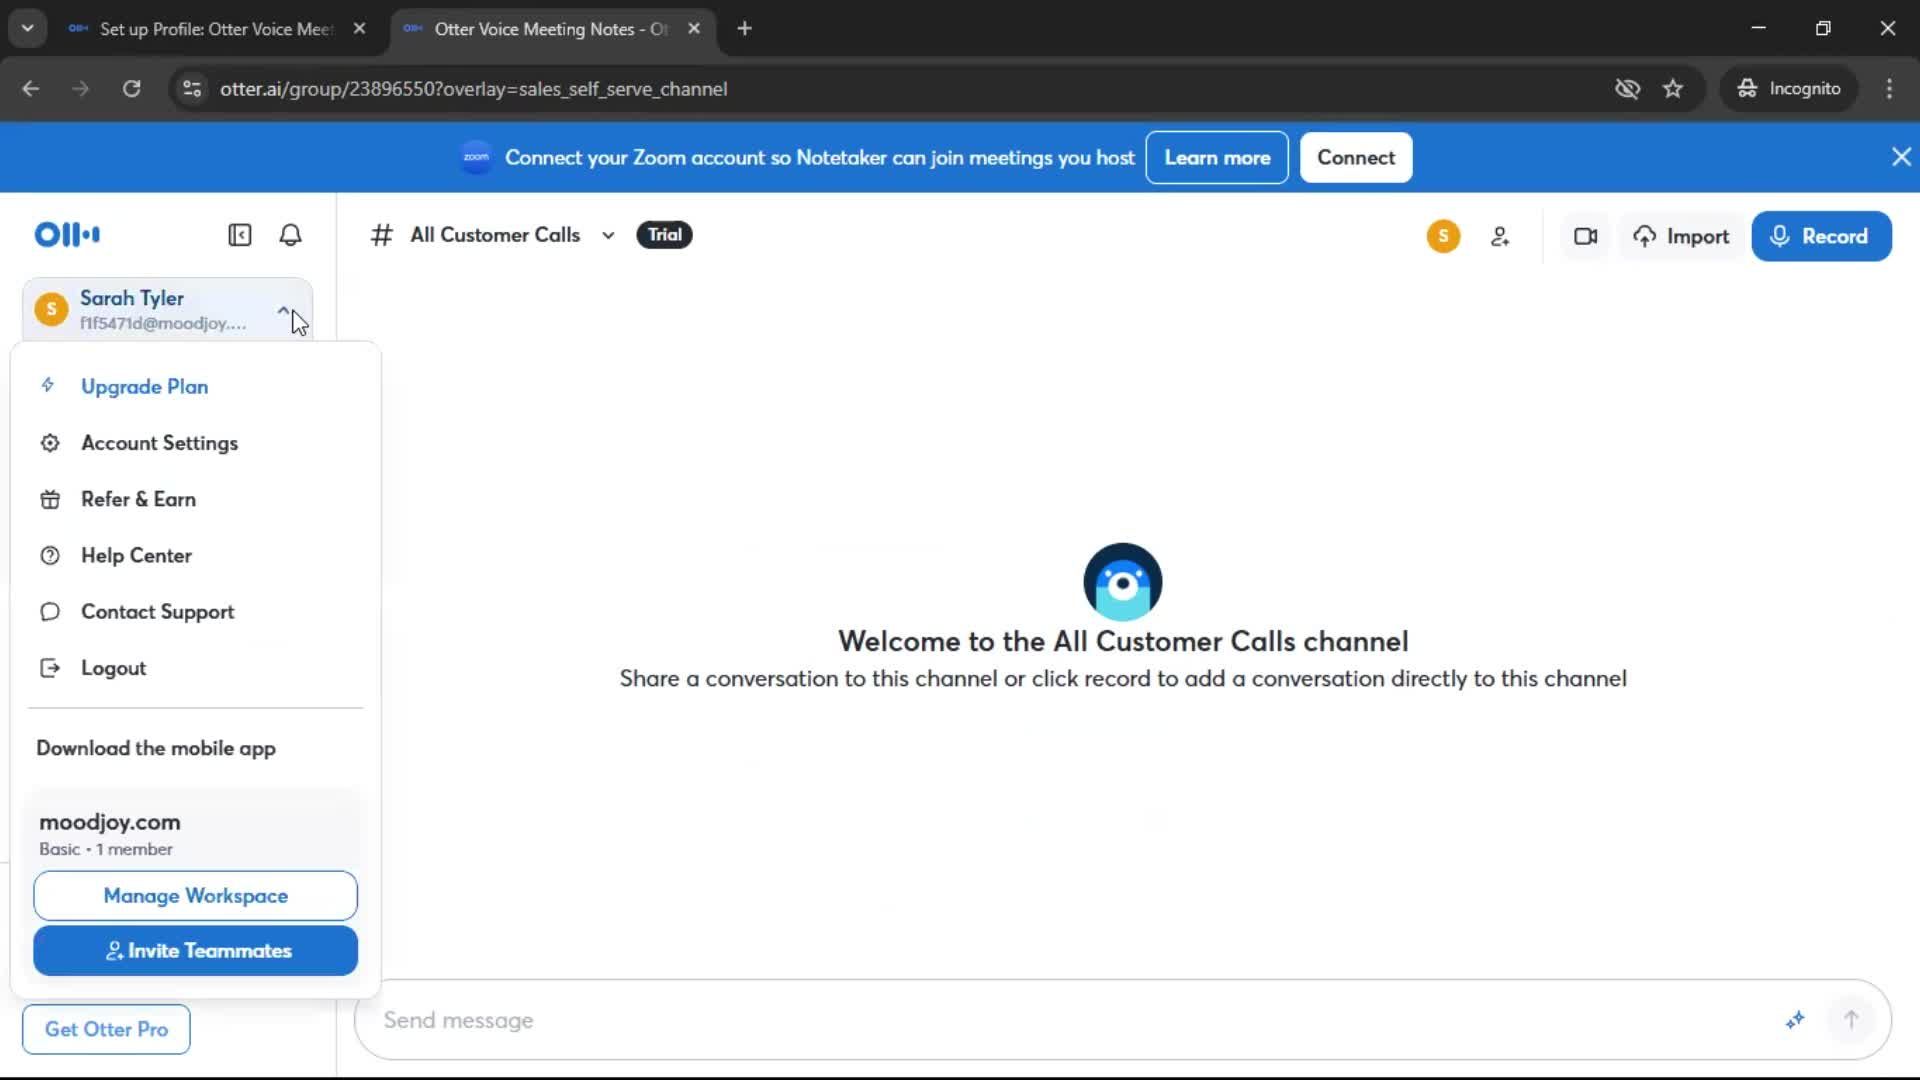Click third-party cookies blocked eye icon

[x=1627, y=89]
